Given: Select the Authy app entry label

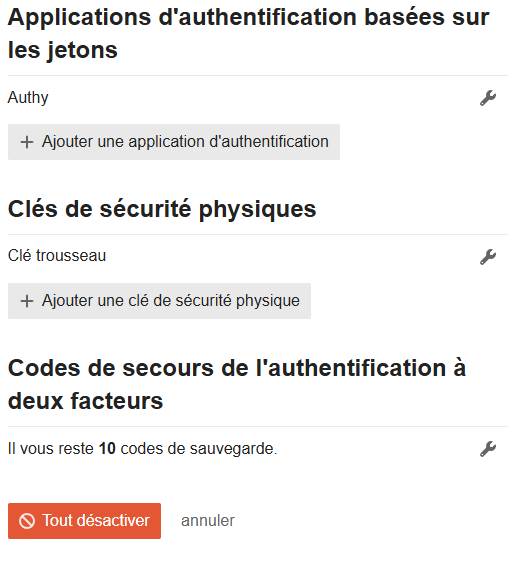Looking at the screenshot, I should (x=28, y=97).
